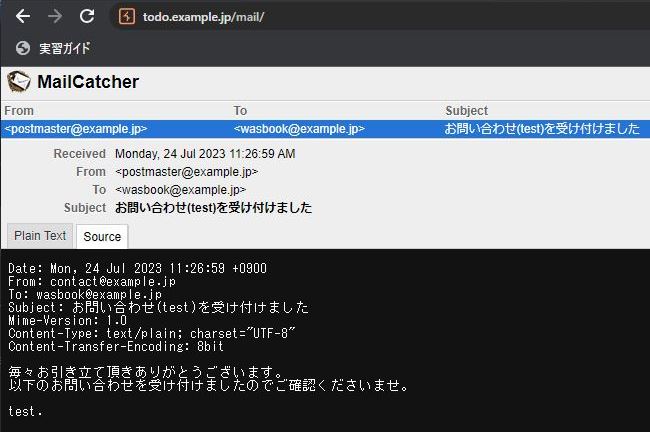Click the Subject header line in source

point(158,307)
